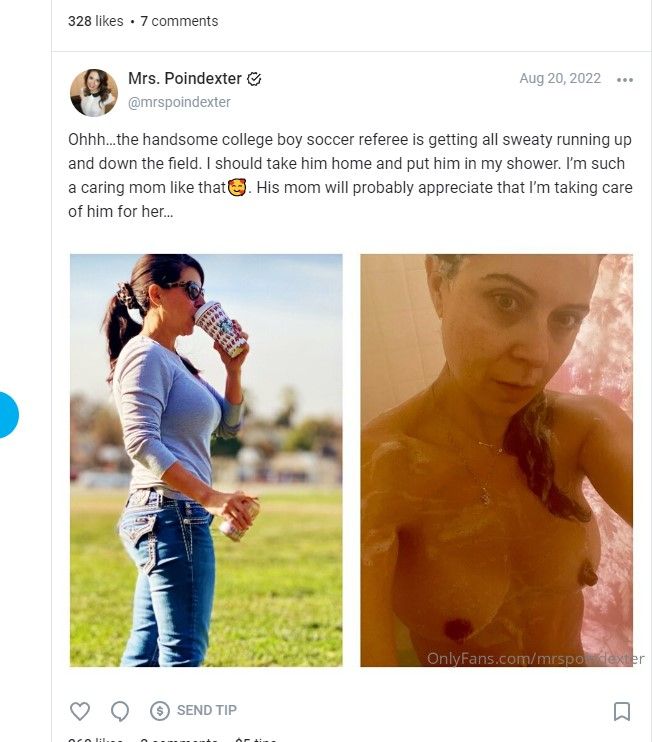Click the dollar-sign tip icon
The image size is (652, 742).
pos(159,711)
